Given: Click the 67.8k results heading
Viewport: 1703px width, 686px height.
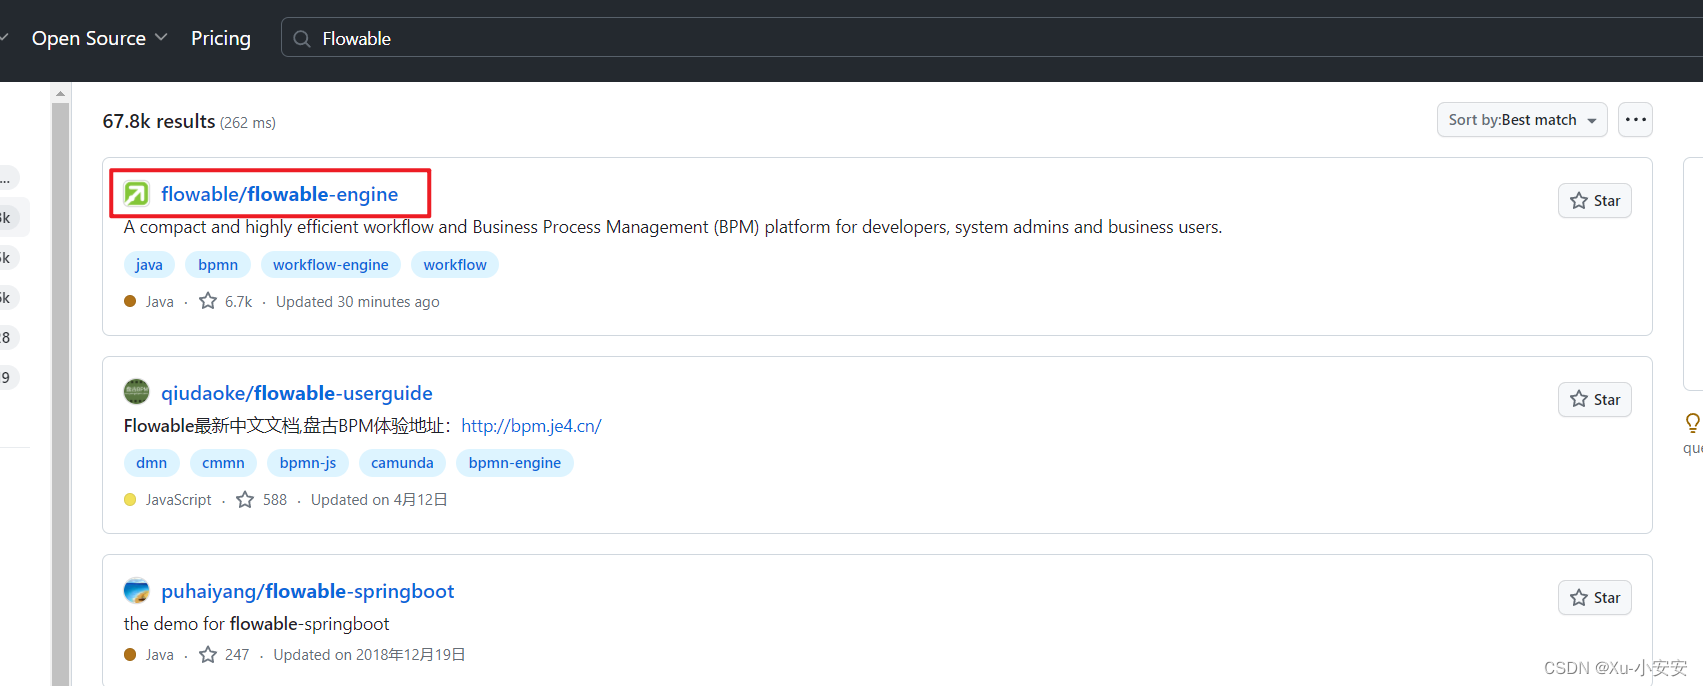Looking at the screenshot, I should coord(159,121).
